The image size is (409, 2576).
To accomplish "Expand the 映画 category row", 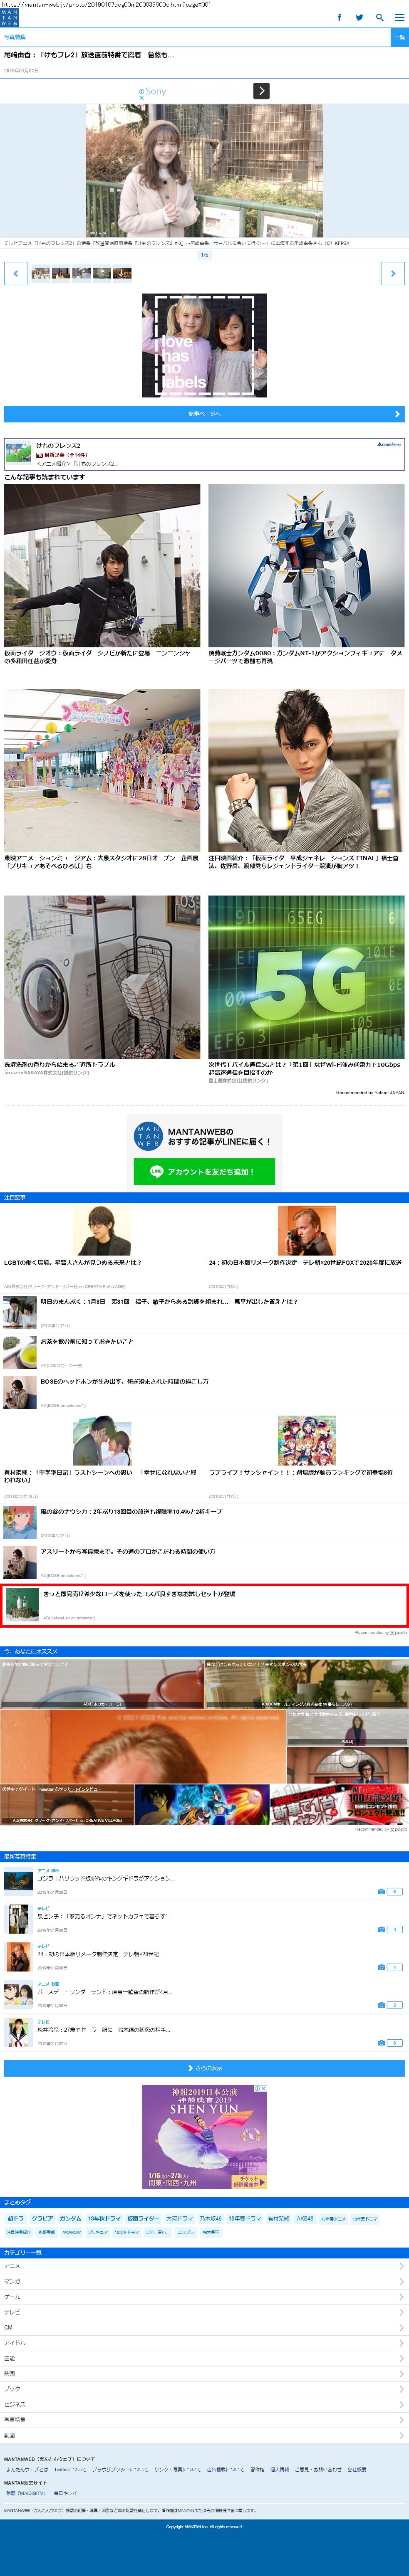I will coord(204,2374).
